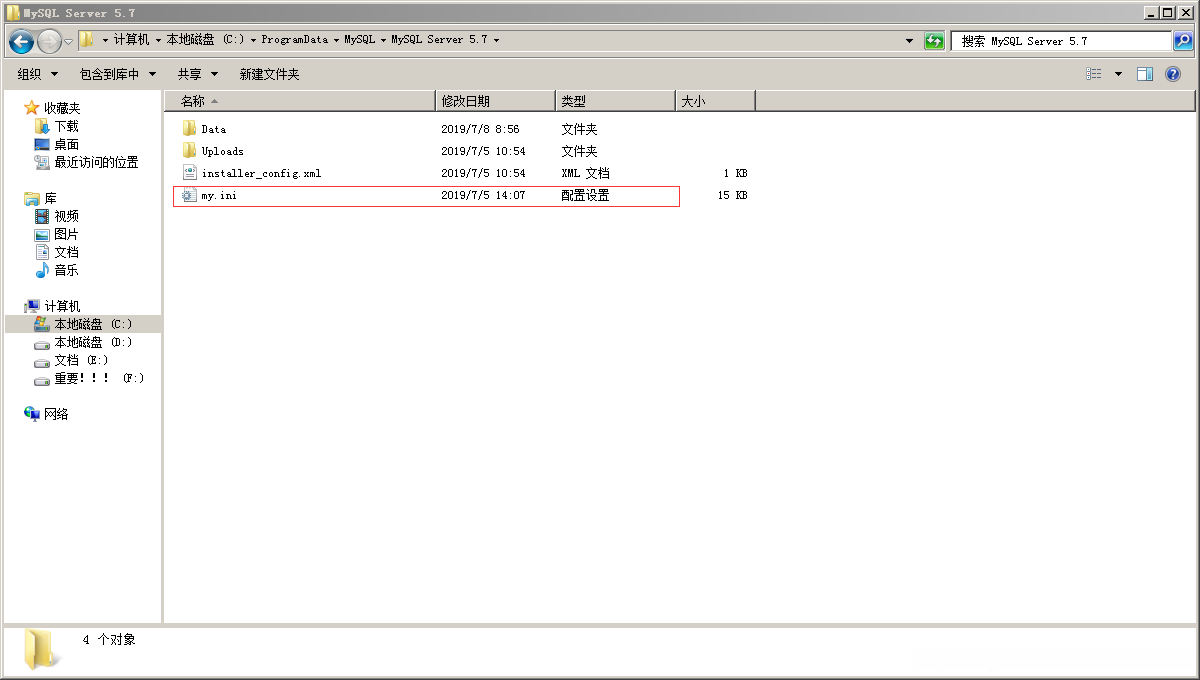Select 本地磁盘 (C:) in sidebar
1200x680 pixels.
coord(93,325)
